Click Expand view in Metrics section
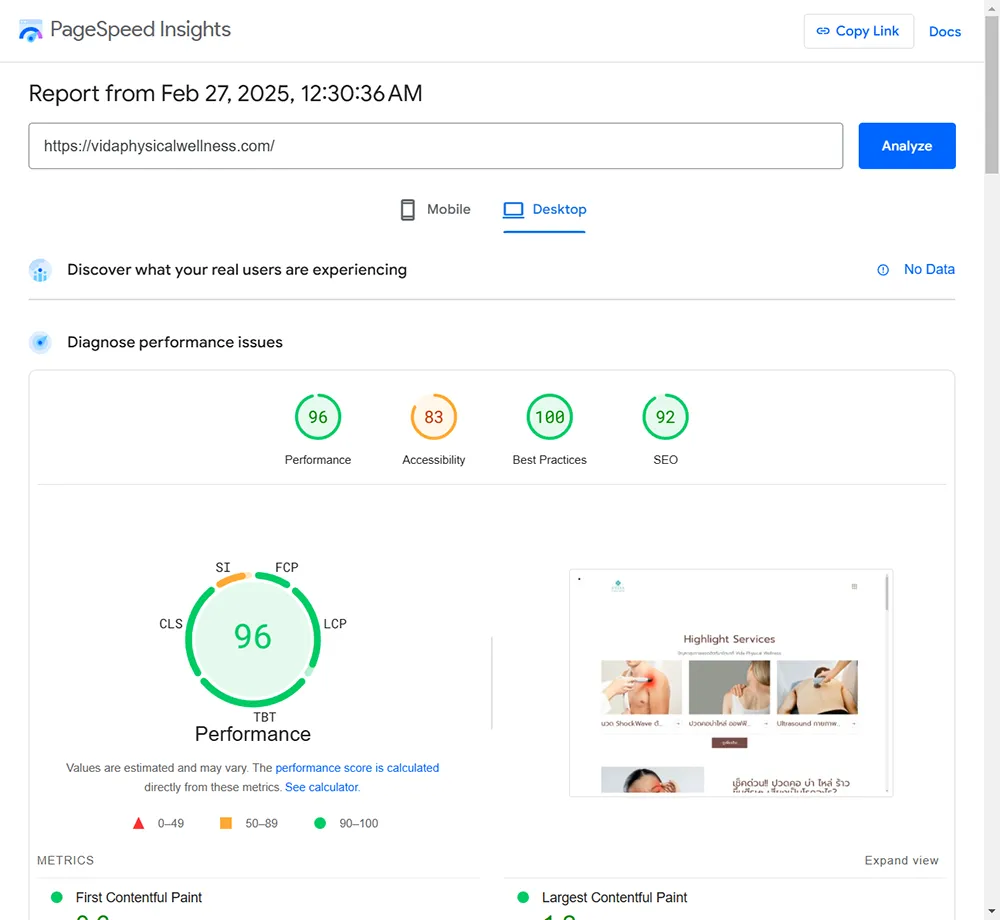 click(901, 860)
